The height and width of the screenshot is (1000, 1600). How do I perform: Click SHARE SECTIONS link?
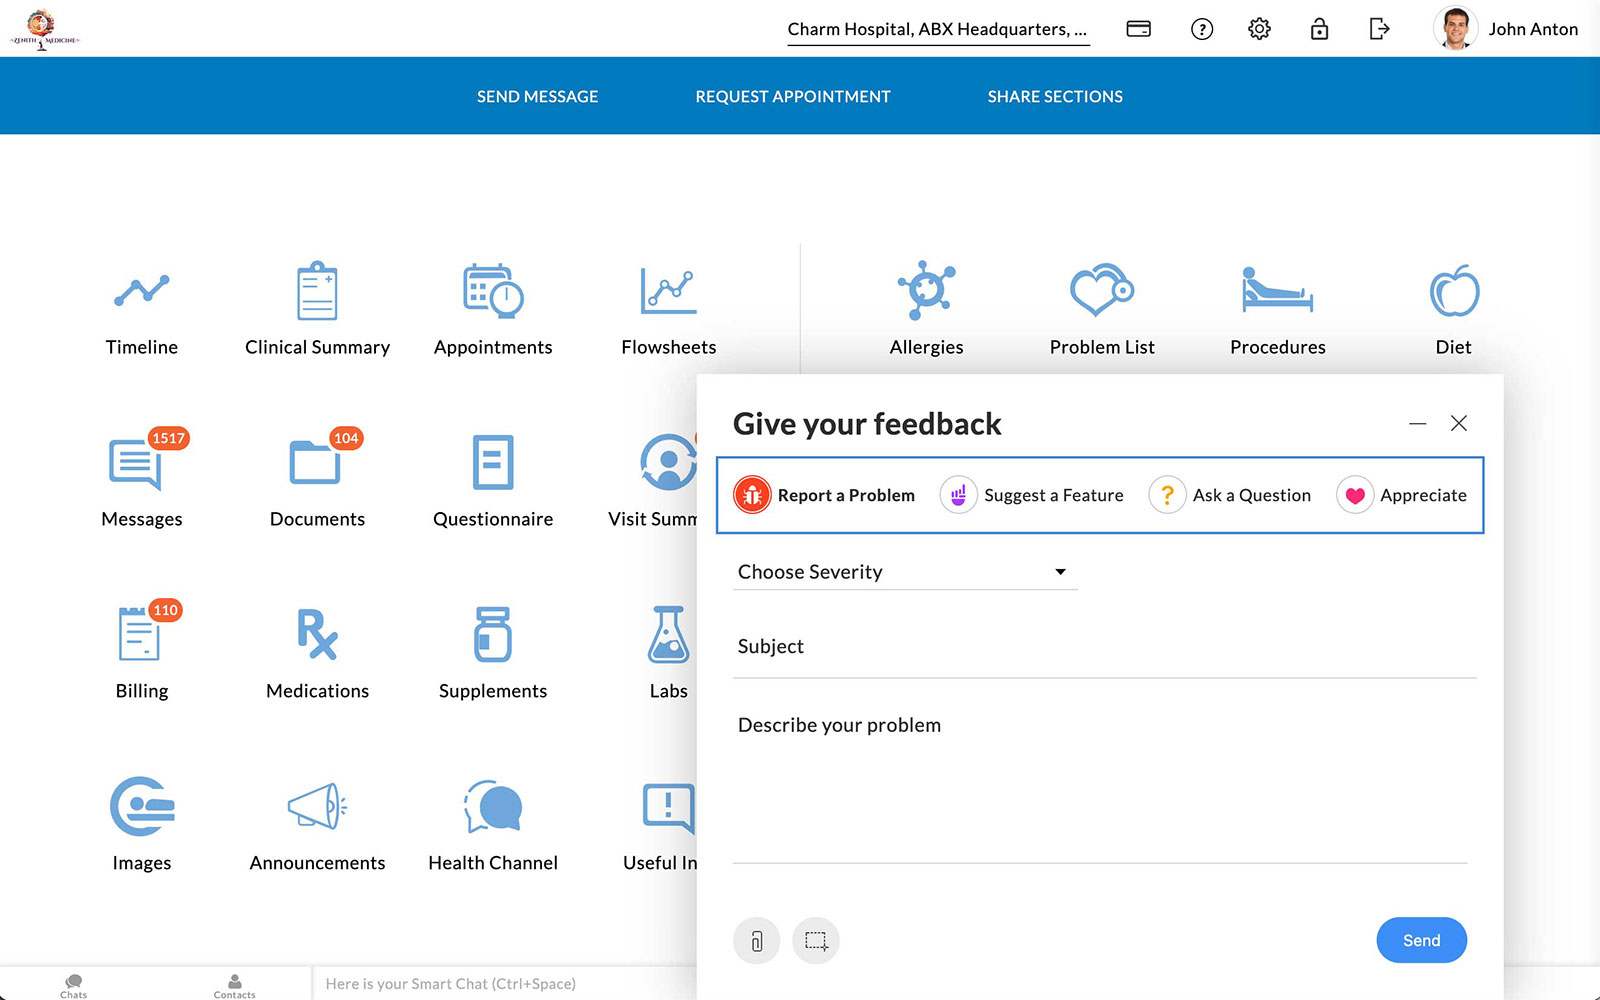coord(1055,97)
